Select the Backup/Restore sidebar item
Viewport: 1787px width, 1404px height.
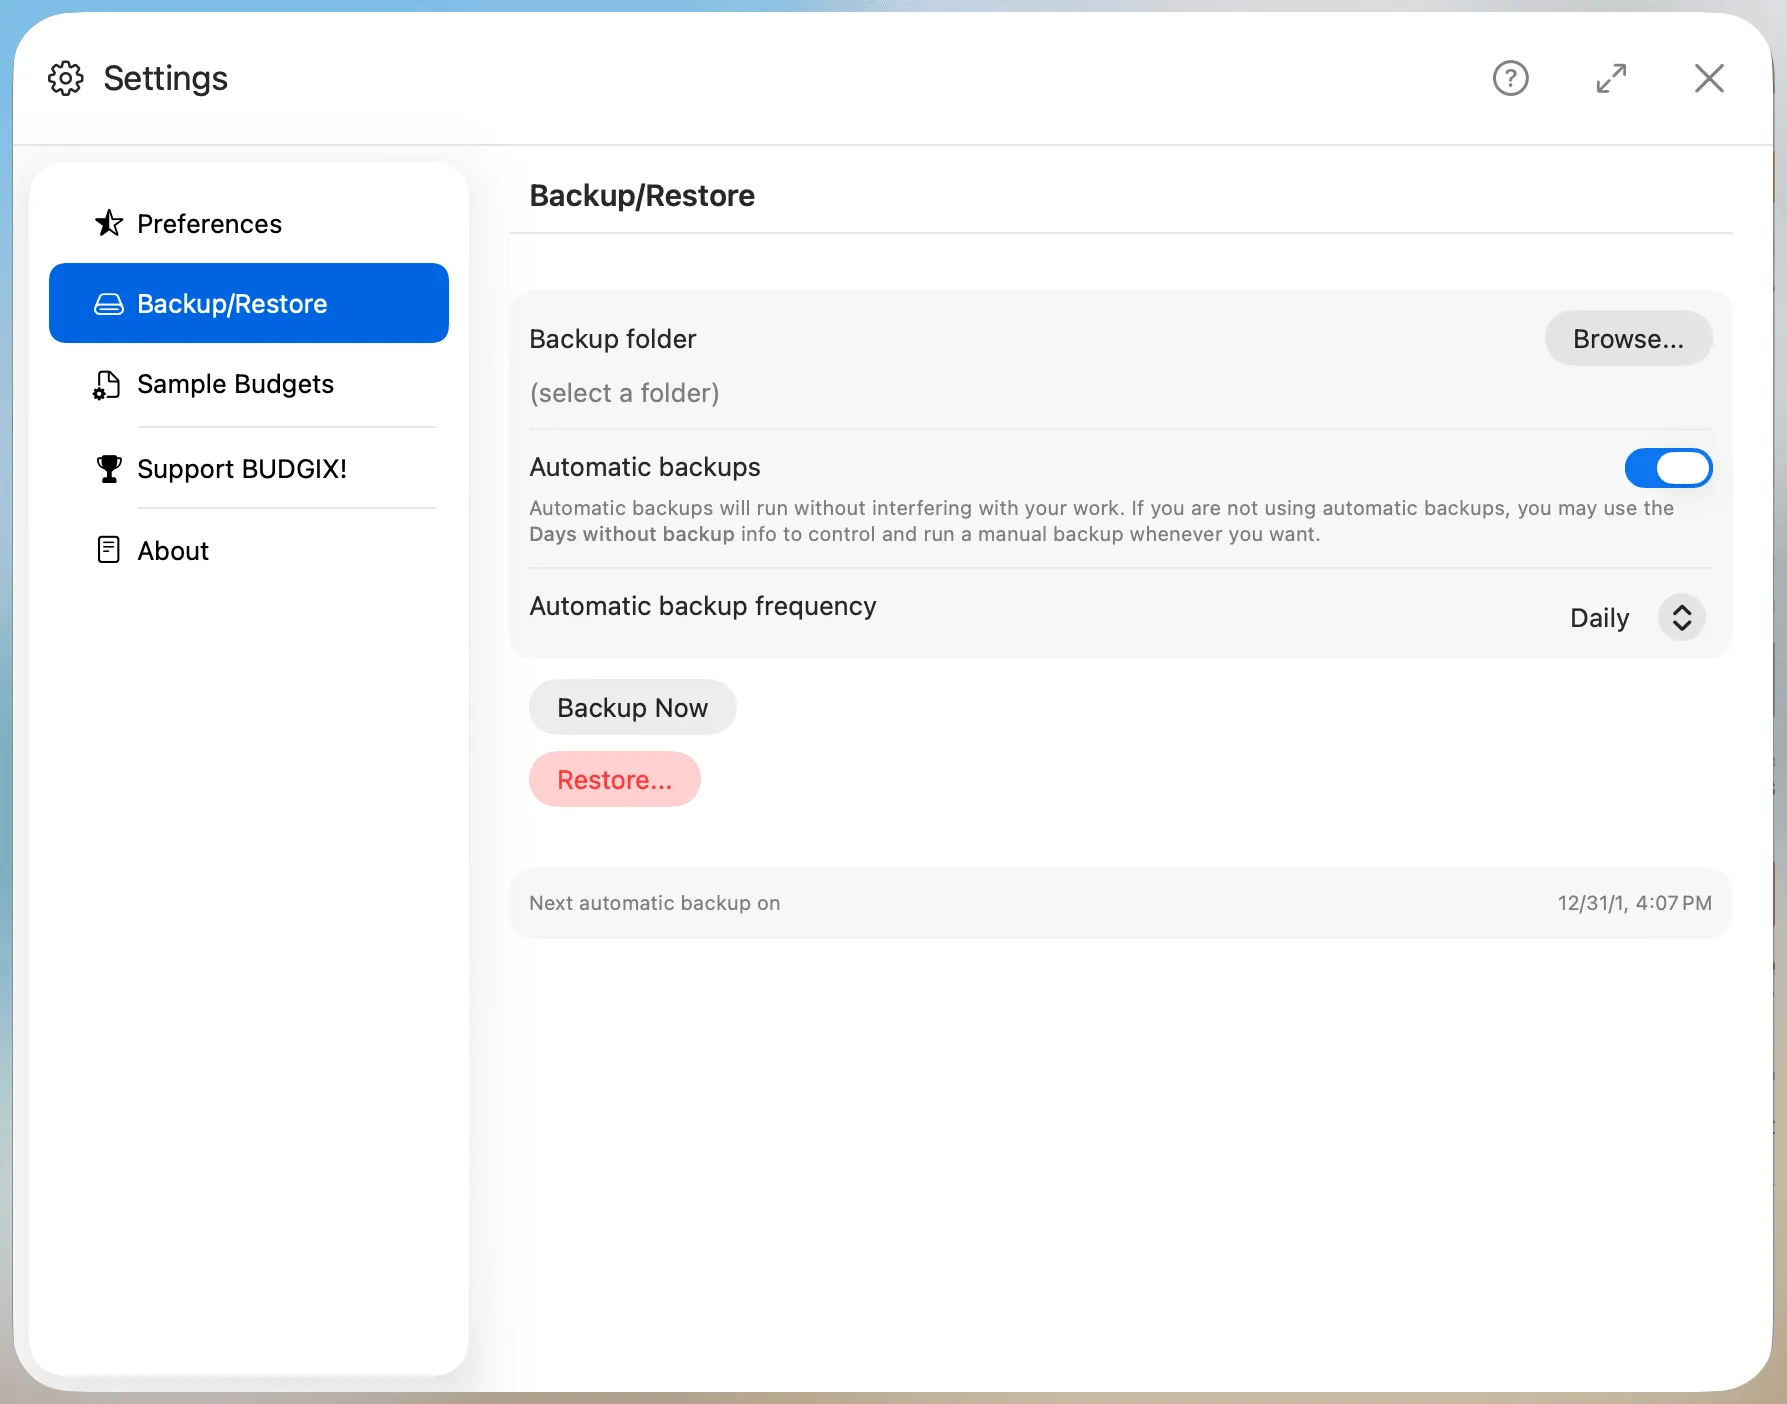coord(249,303)
